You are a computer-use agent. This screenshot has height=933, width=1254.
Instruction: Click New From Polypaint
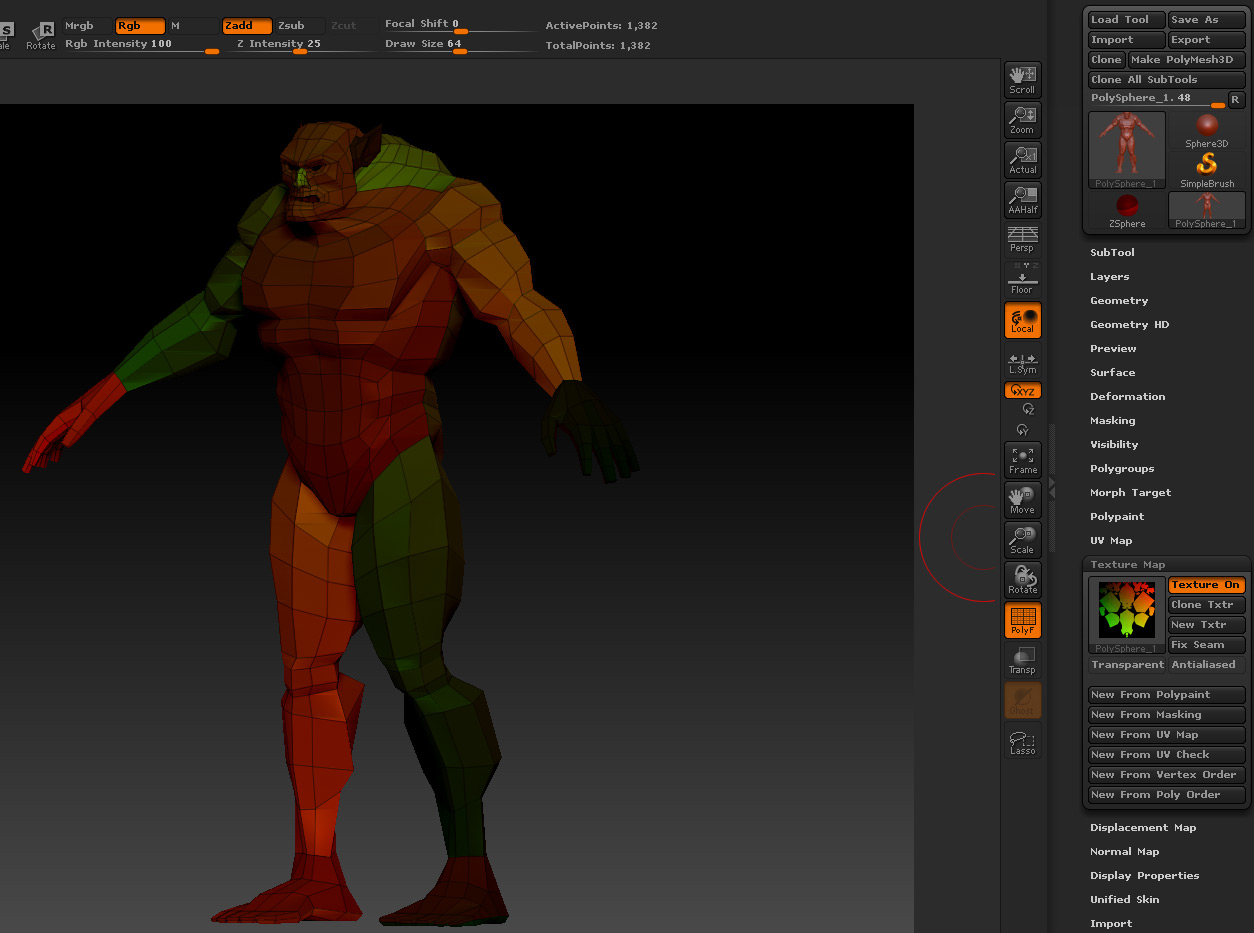pyautogui.click(x=1167, y=695)
